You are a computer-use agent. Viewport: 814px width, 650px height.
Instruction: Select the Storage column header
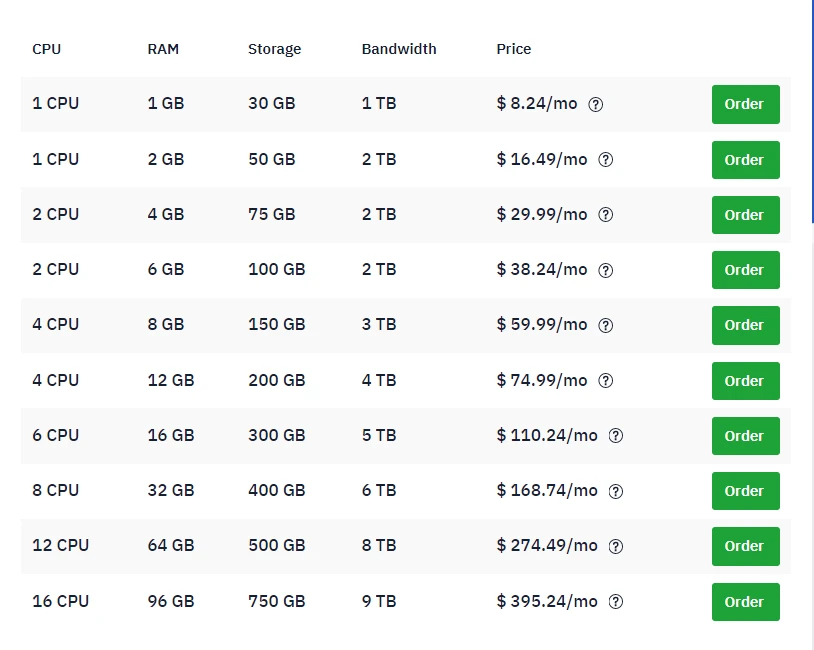click(x=274, y=48)
